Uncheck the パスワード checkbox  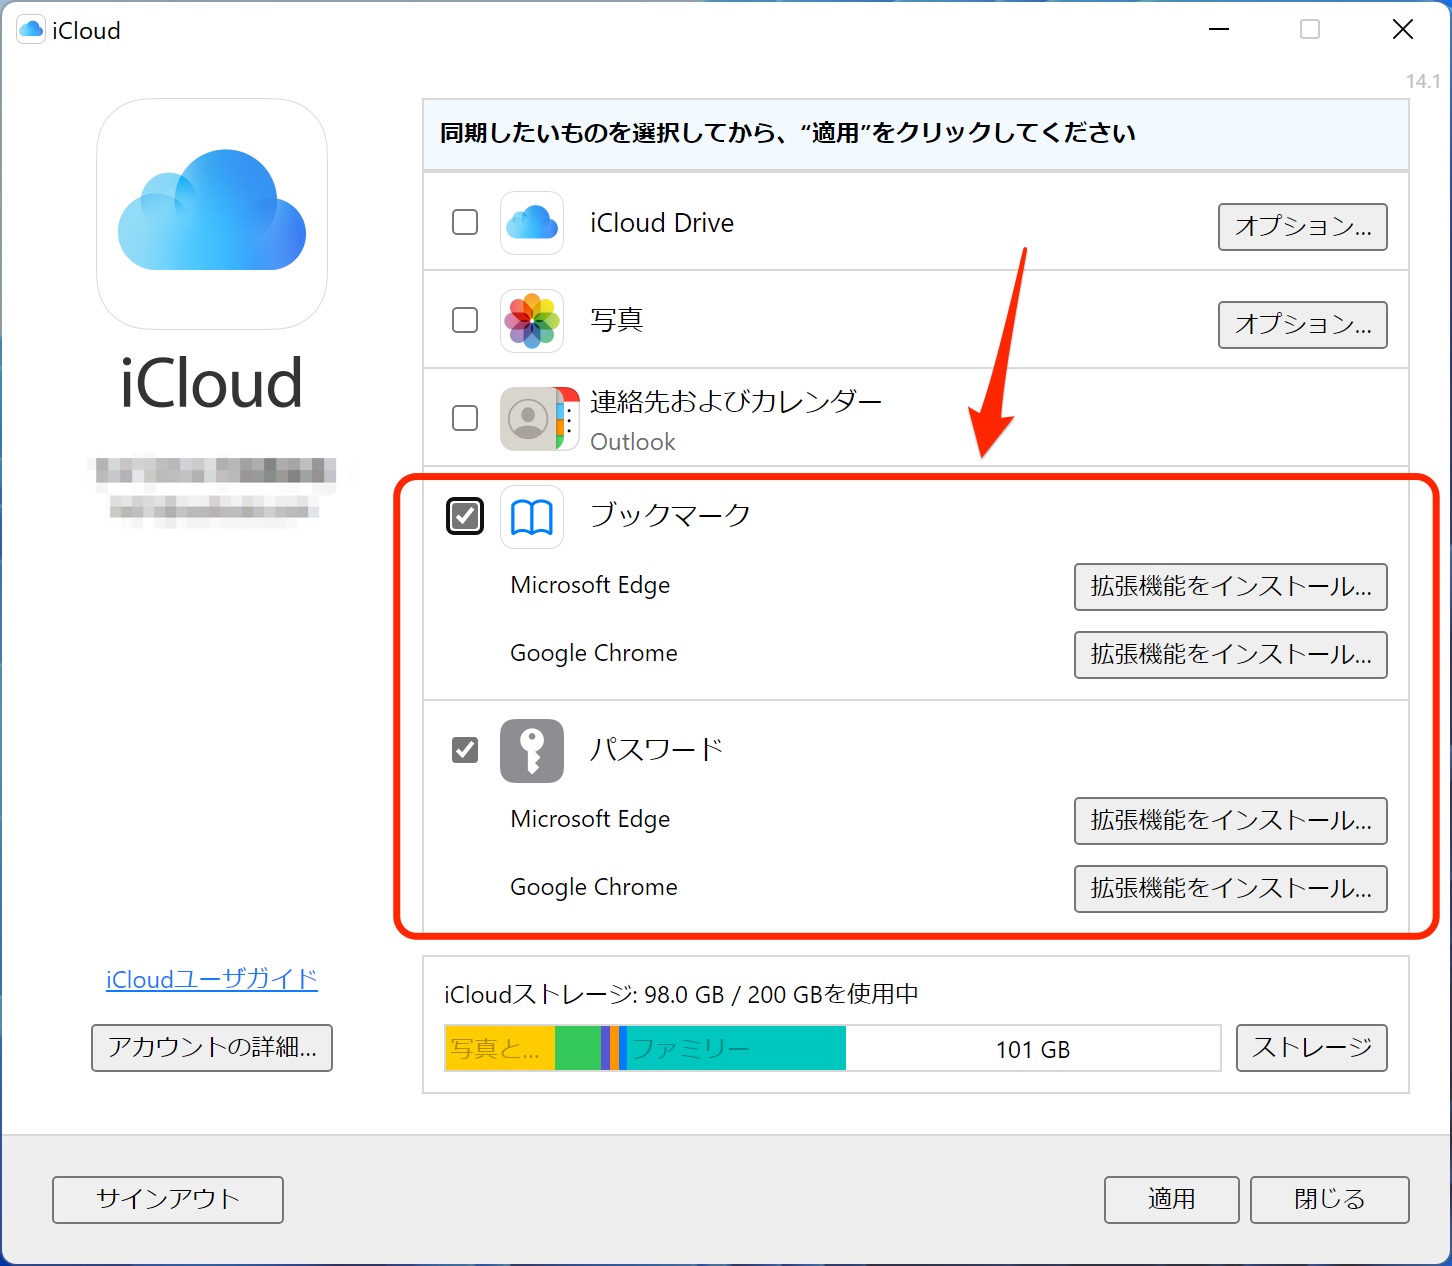(465, 750)
